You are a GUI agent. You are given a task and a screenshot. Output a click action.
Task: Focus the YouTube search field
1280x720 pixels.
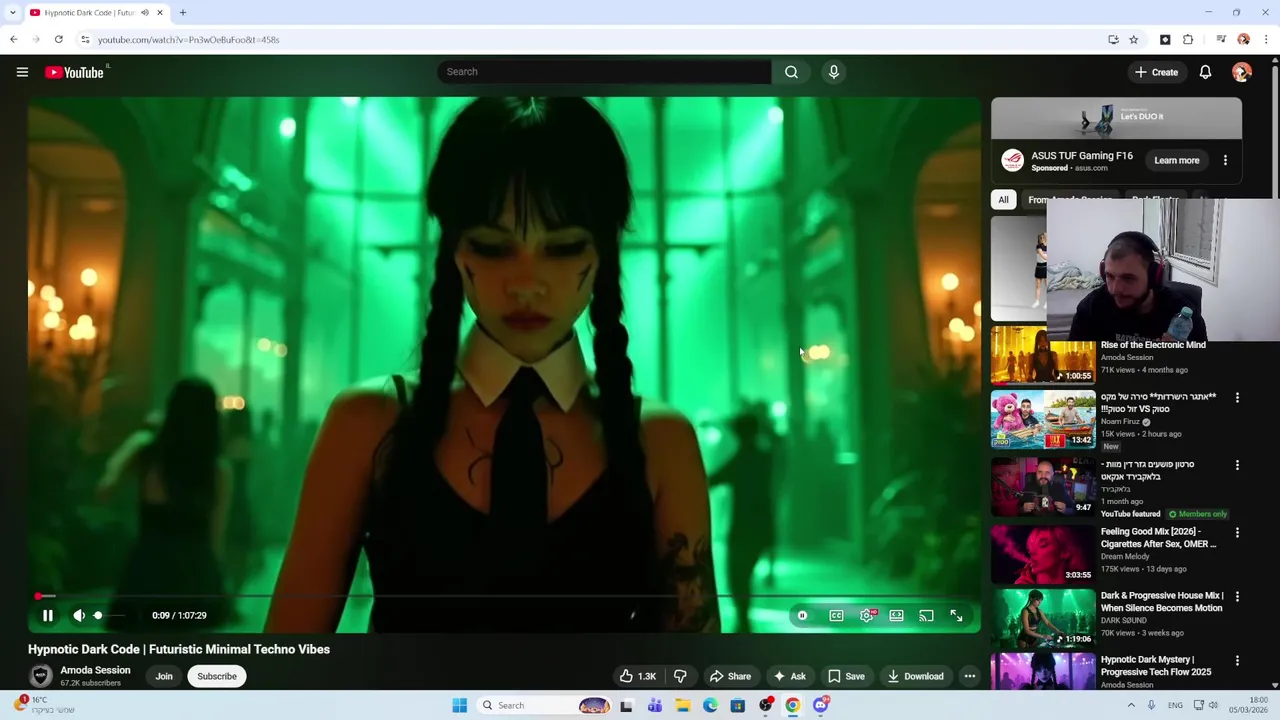click(604, 72)
